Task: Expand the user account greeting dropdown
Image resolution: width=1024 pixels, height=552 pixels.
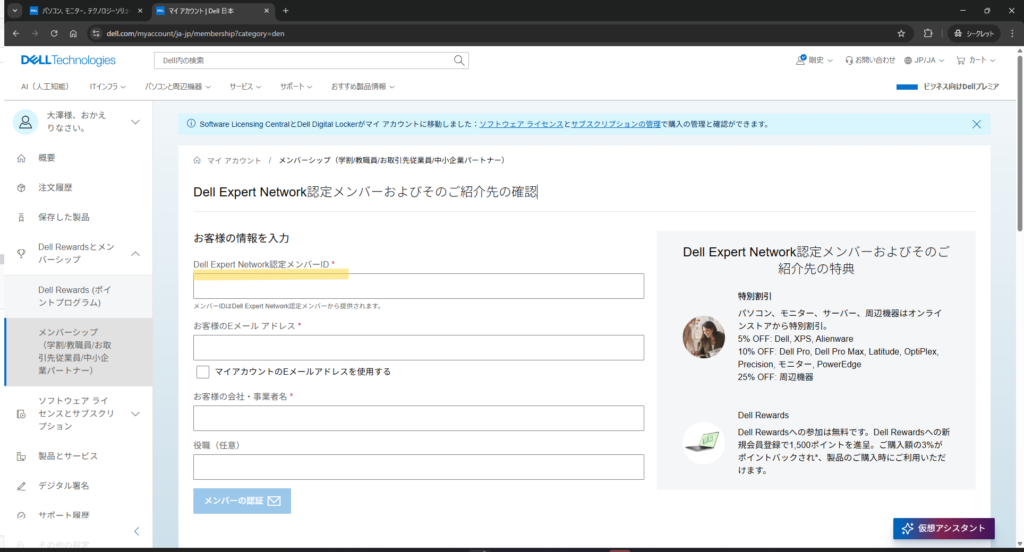Action: [x=135, y=122]
